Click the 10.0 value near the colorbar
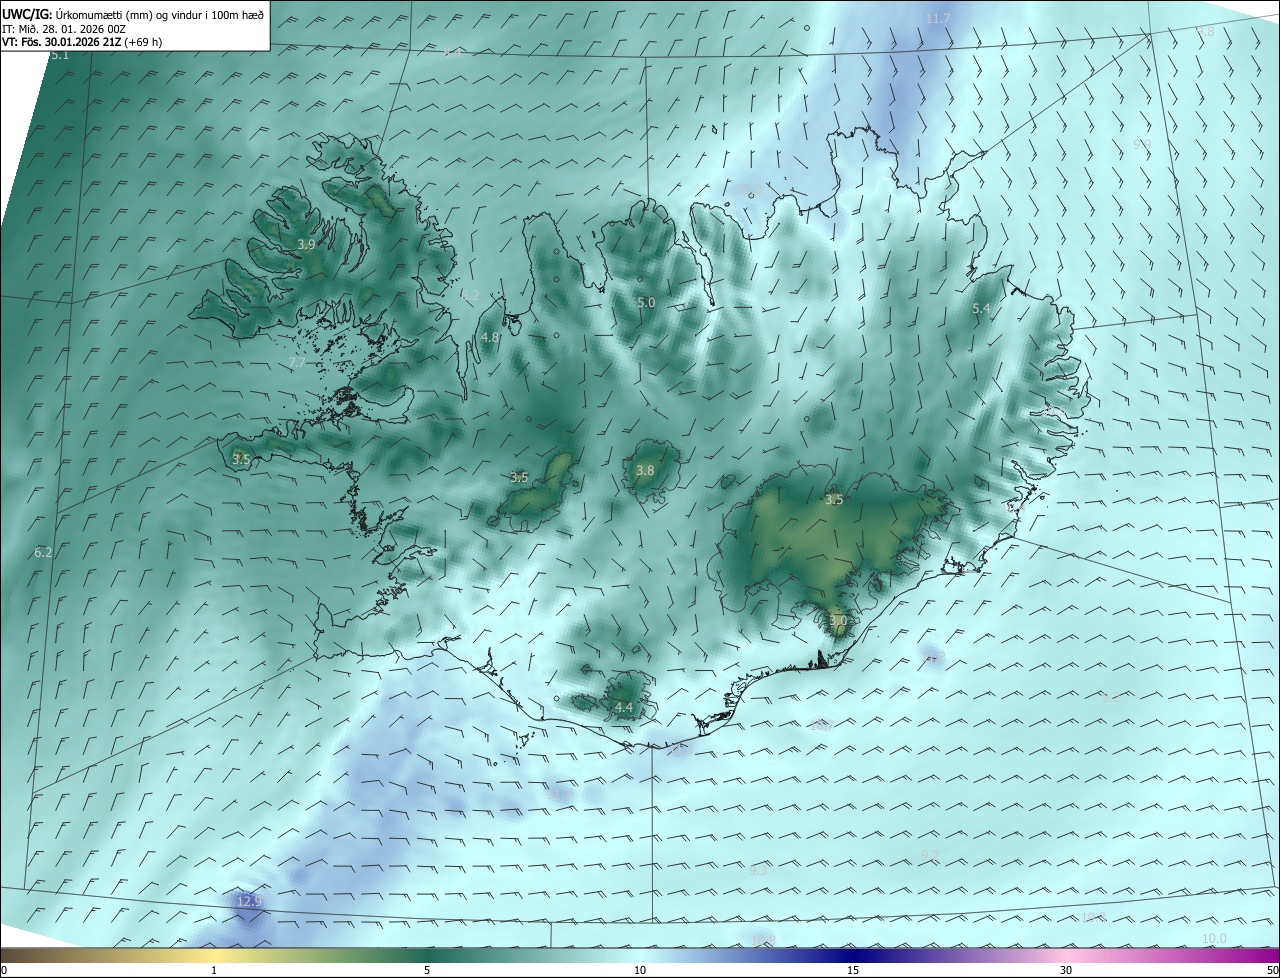The height and width of the screenshot is (978, 1280). pos(1214,938)
